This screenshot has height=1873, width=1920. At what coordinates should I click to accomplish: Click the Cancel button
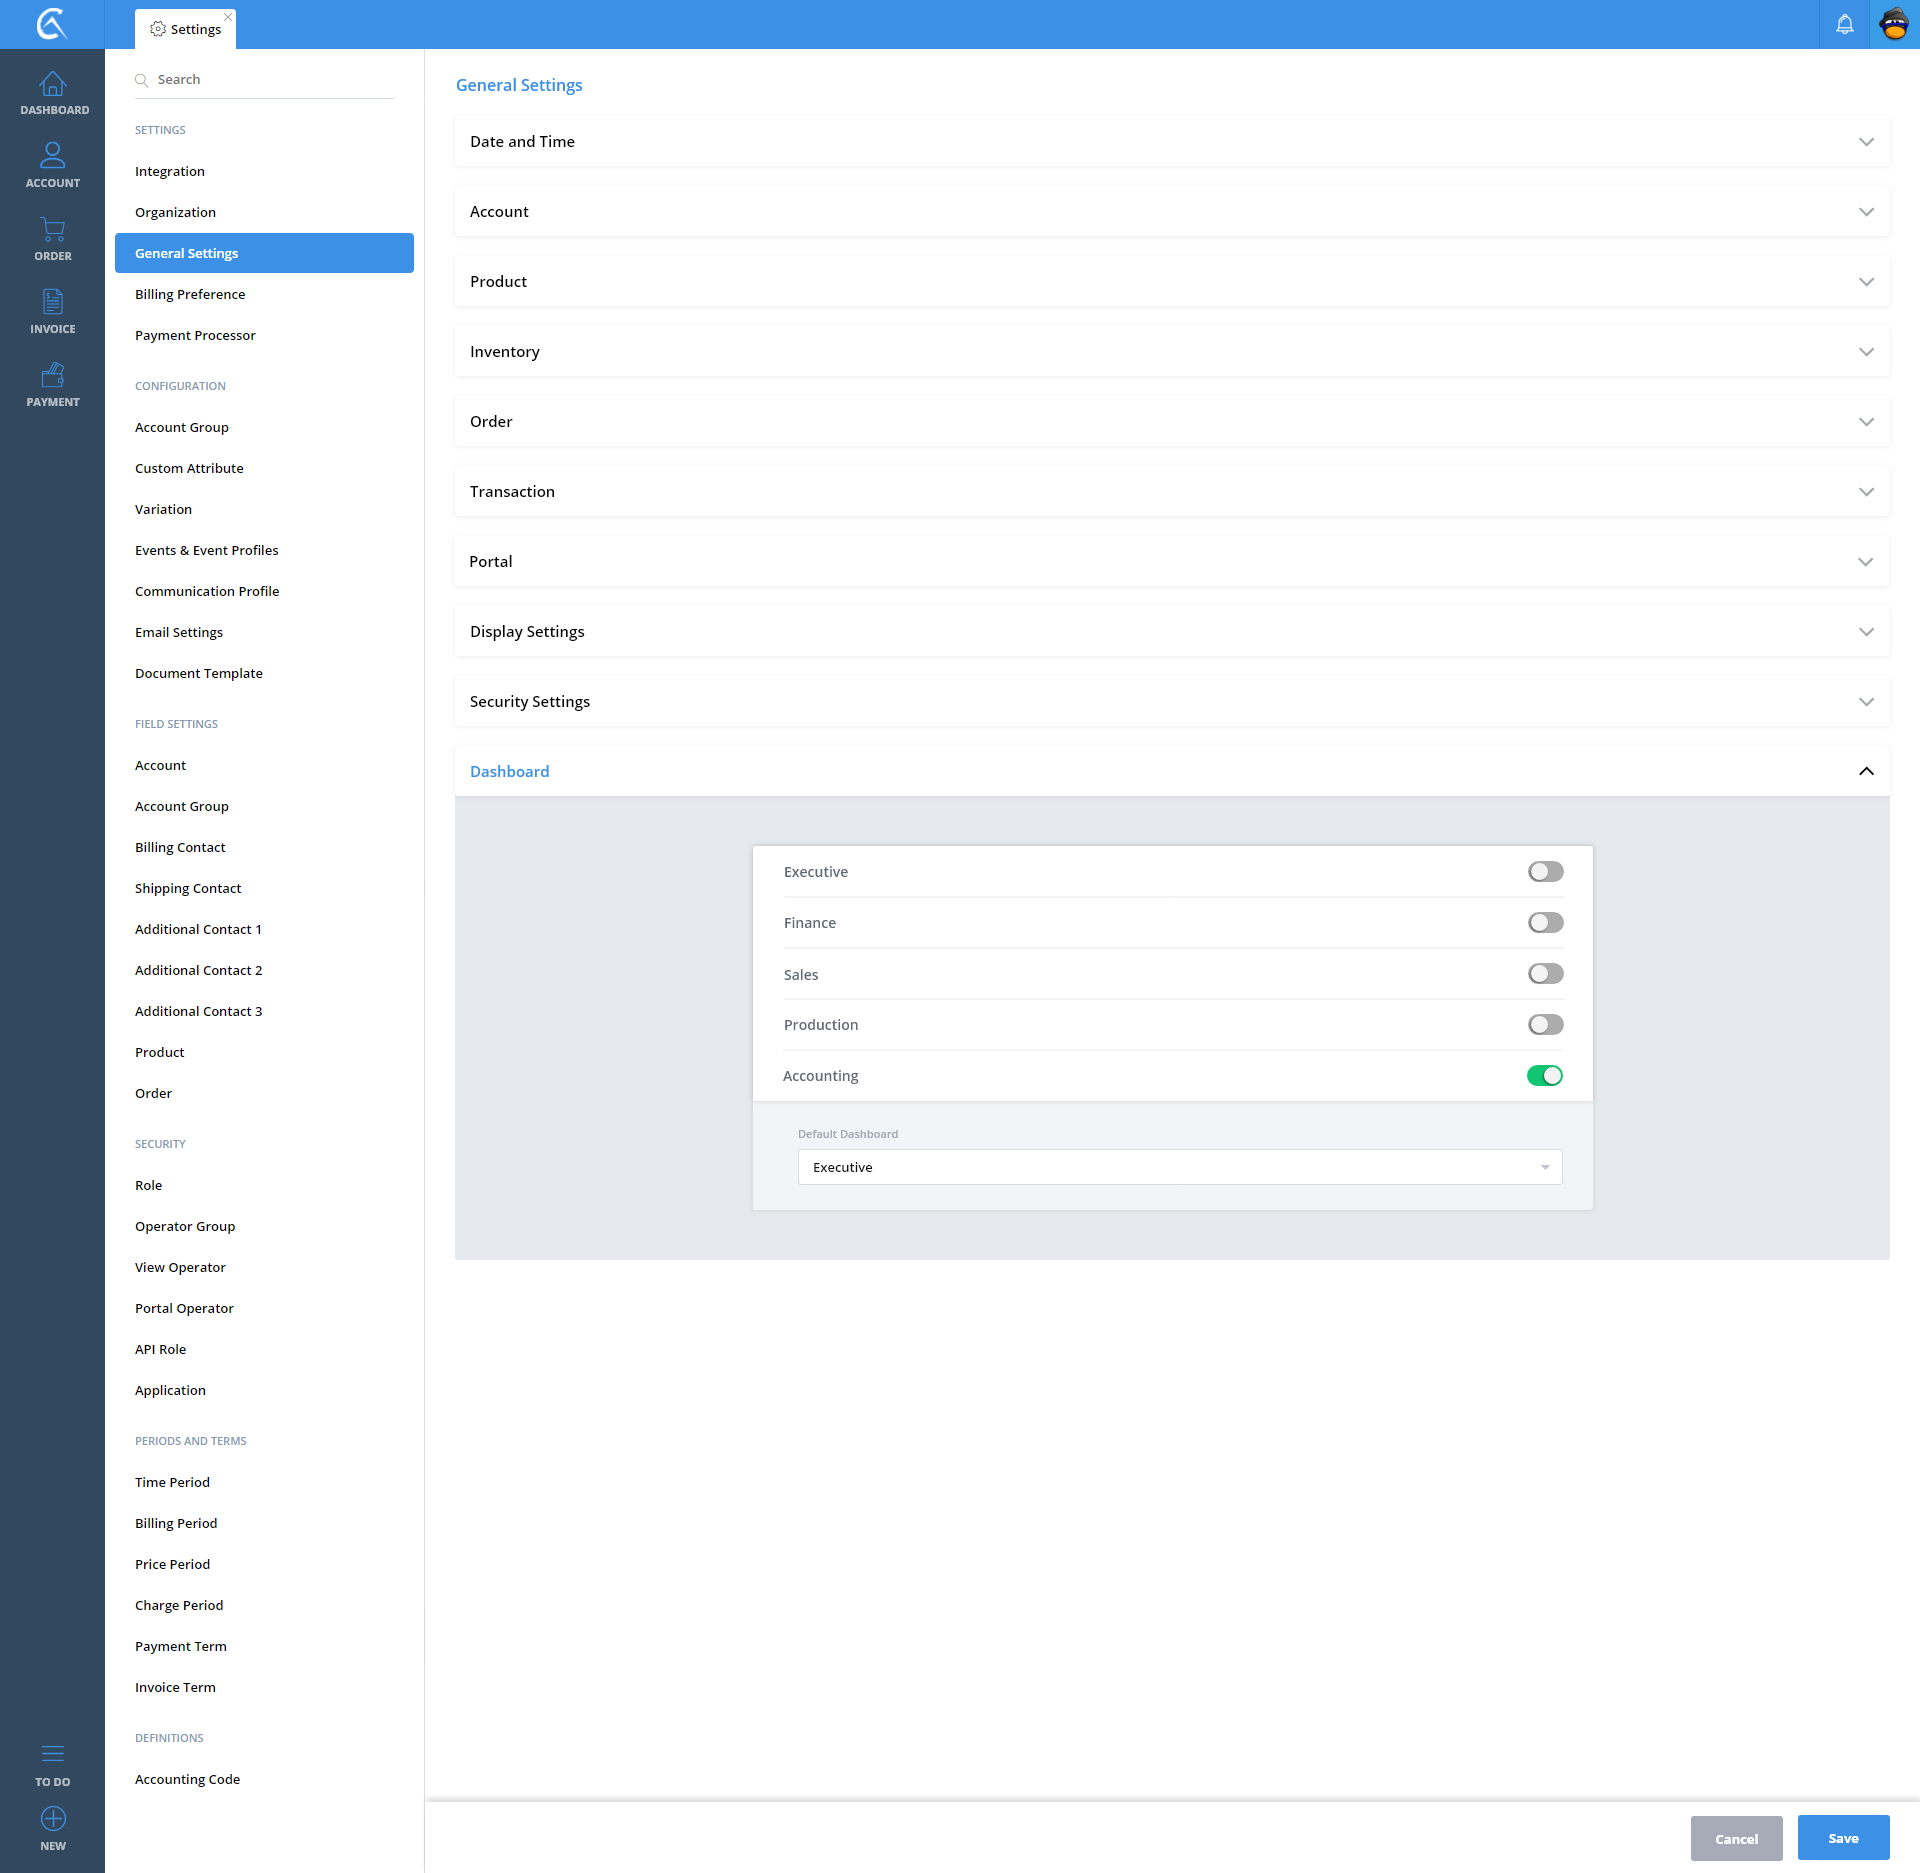coord(1736,1838)
